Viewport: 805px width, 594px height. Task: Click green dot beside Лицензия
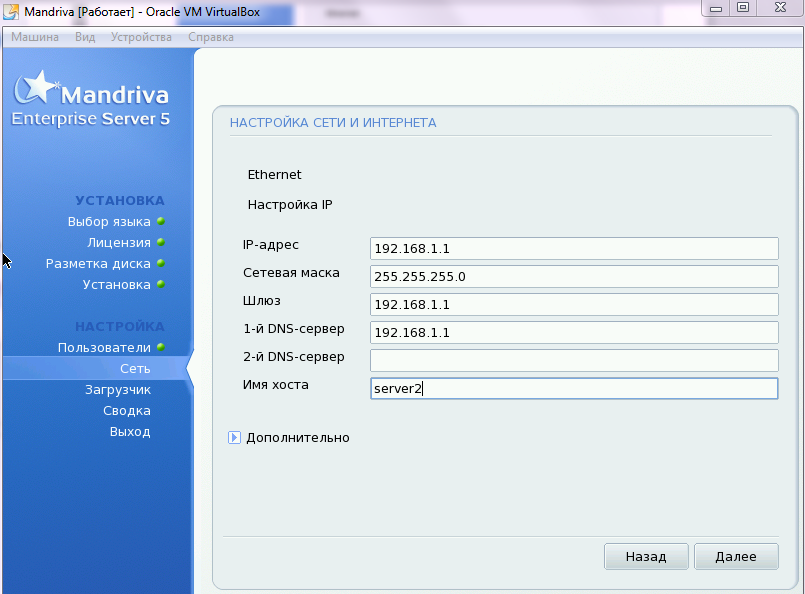pyautogui.click(x=161, y=242)
